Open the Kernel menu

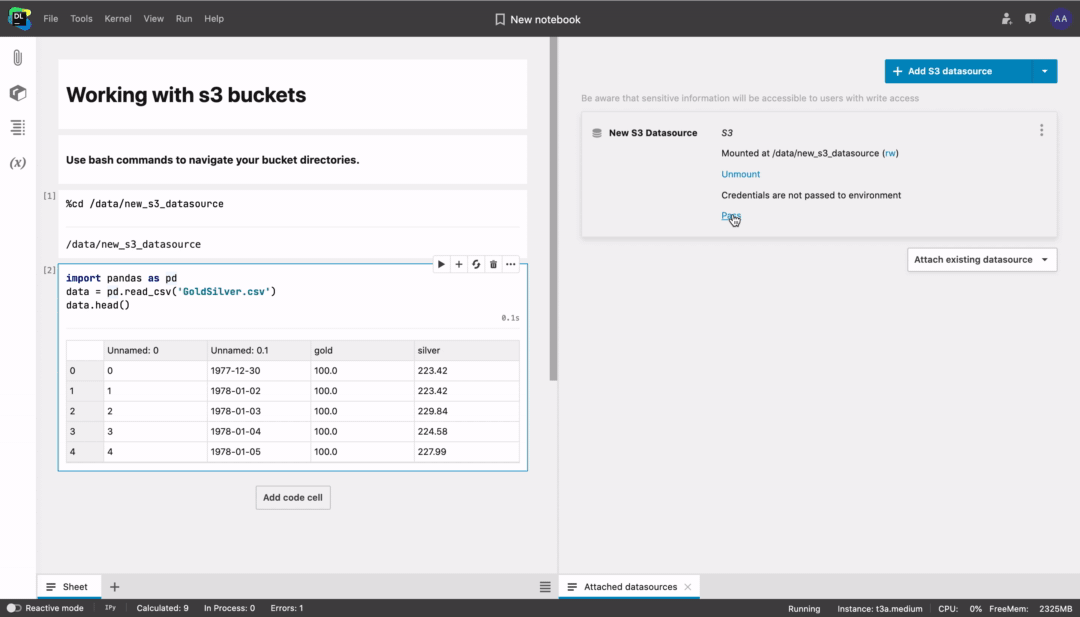tap(117, 18)
